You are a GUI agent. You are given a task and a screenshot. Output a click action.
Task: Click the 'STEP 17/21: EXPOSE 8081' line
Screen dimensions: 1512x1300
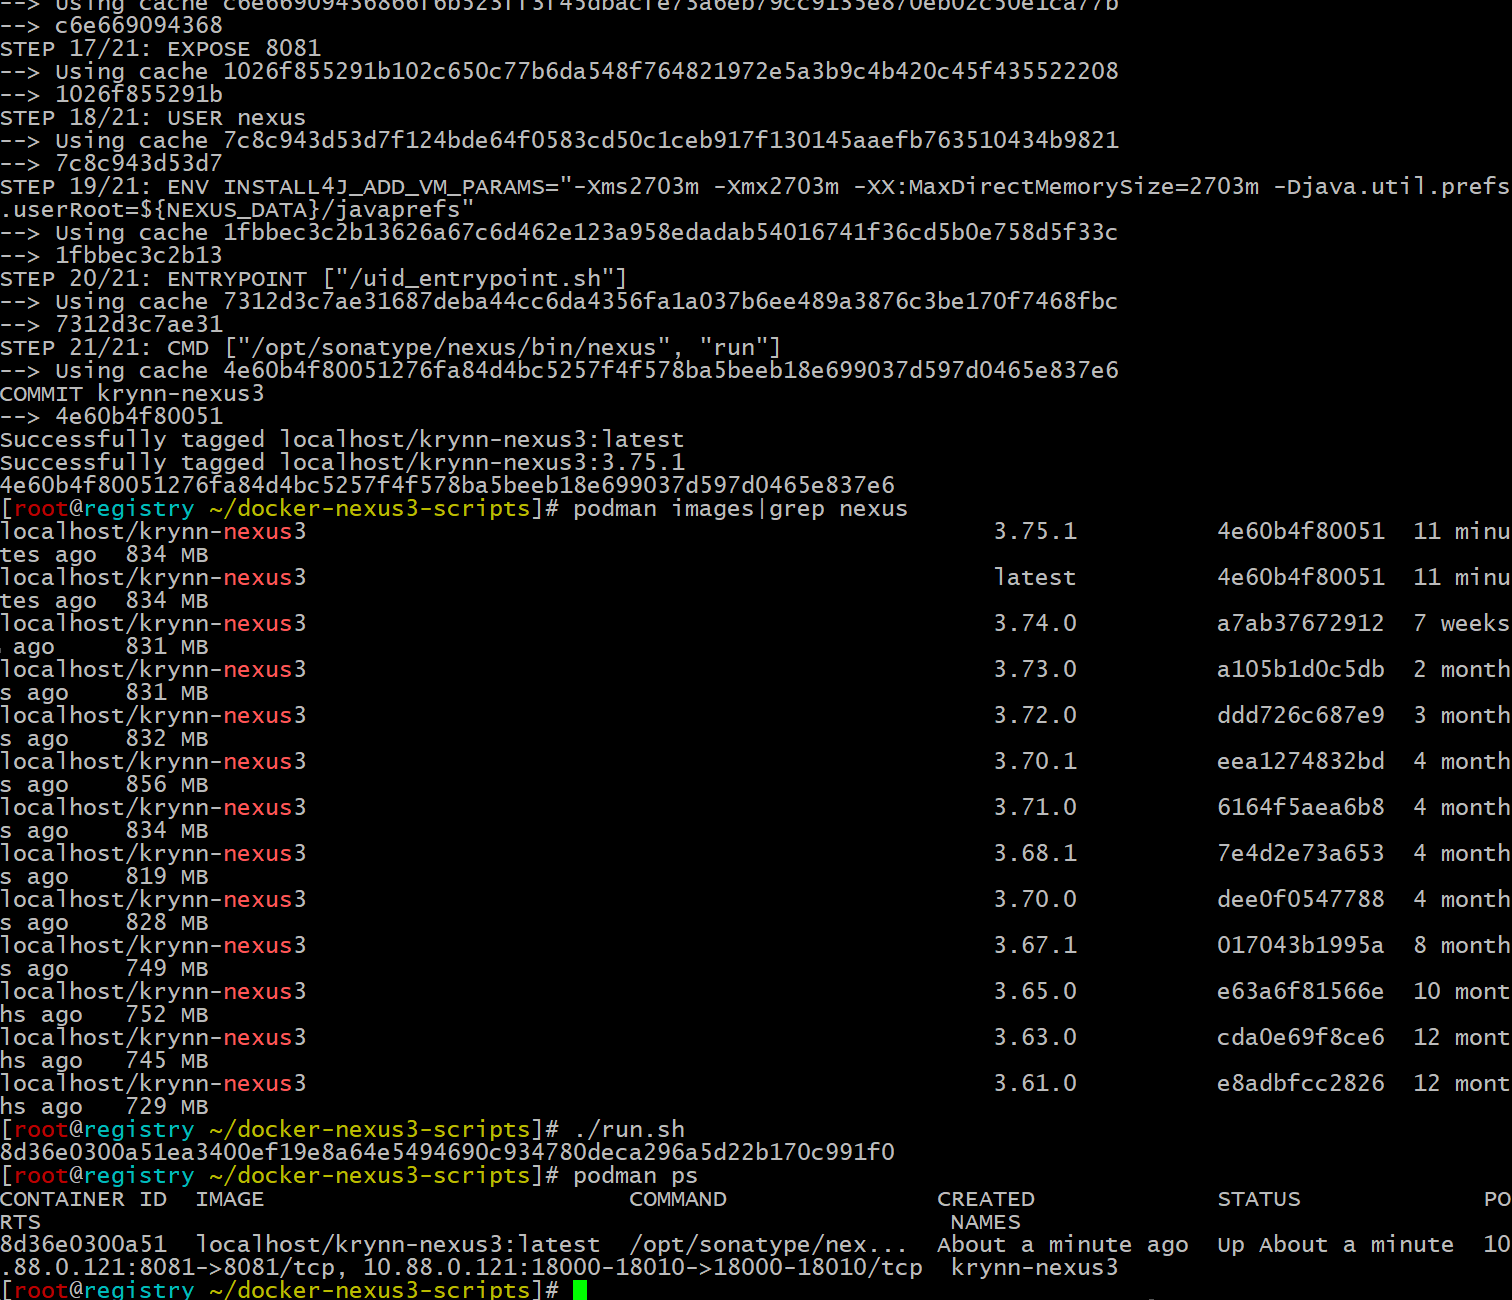[160, 48]
